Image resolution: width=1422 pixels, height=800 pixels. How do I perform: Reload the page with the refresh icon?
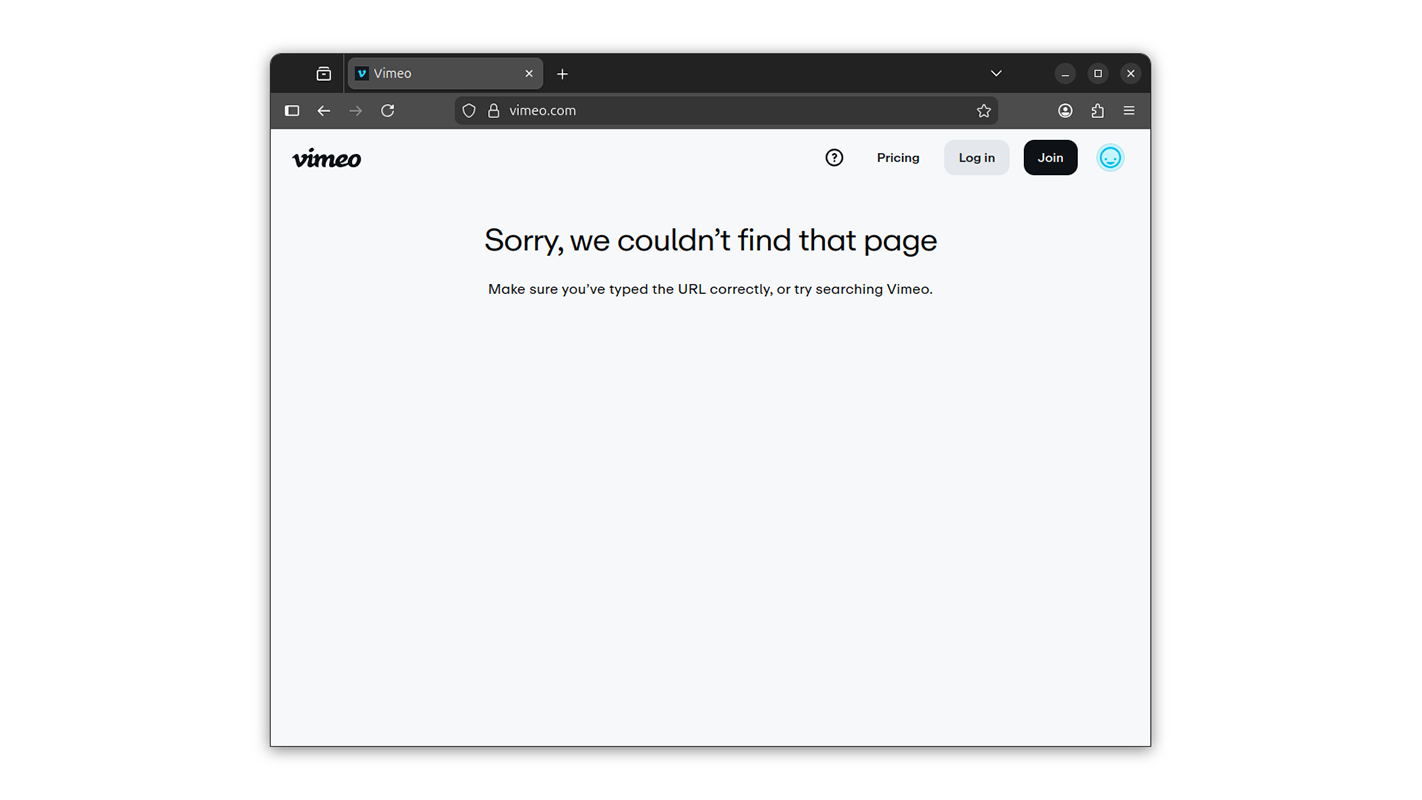(387, 110)
